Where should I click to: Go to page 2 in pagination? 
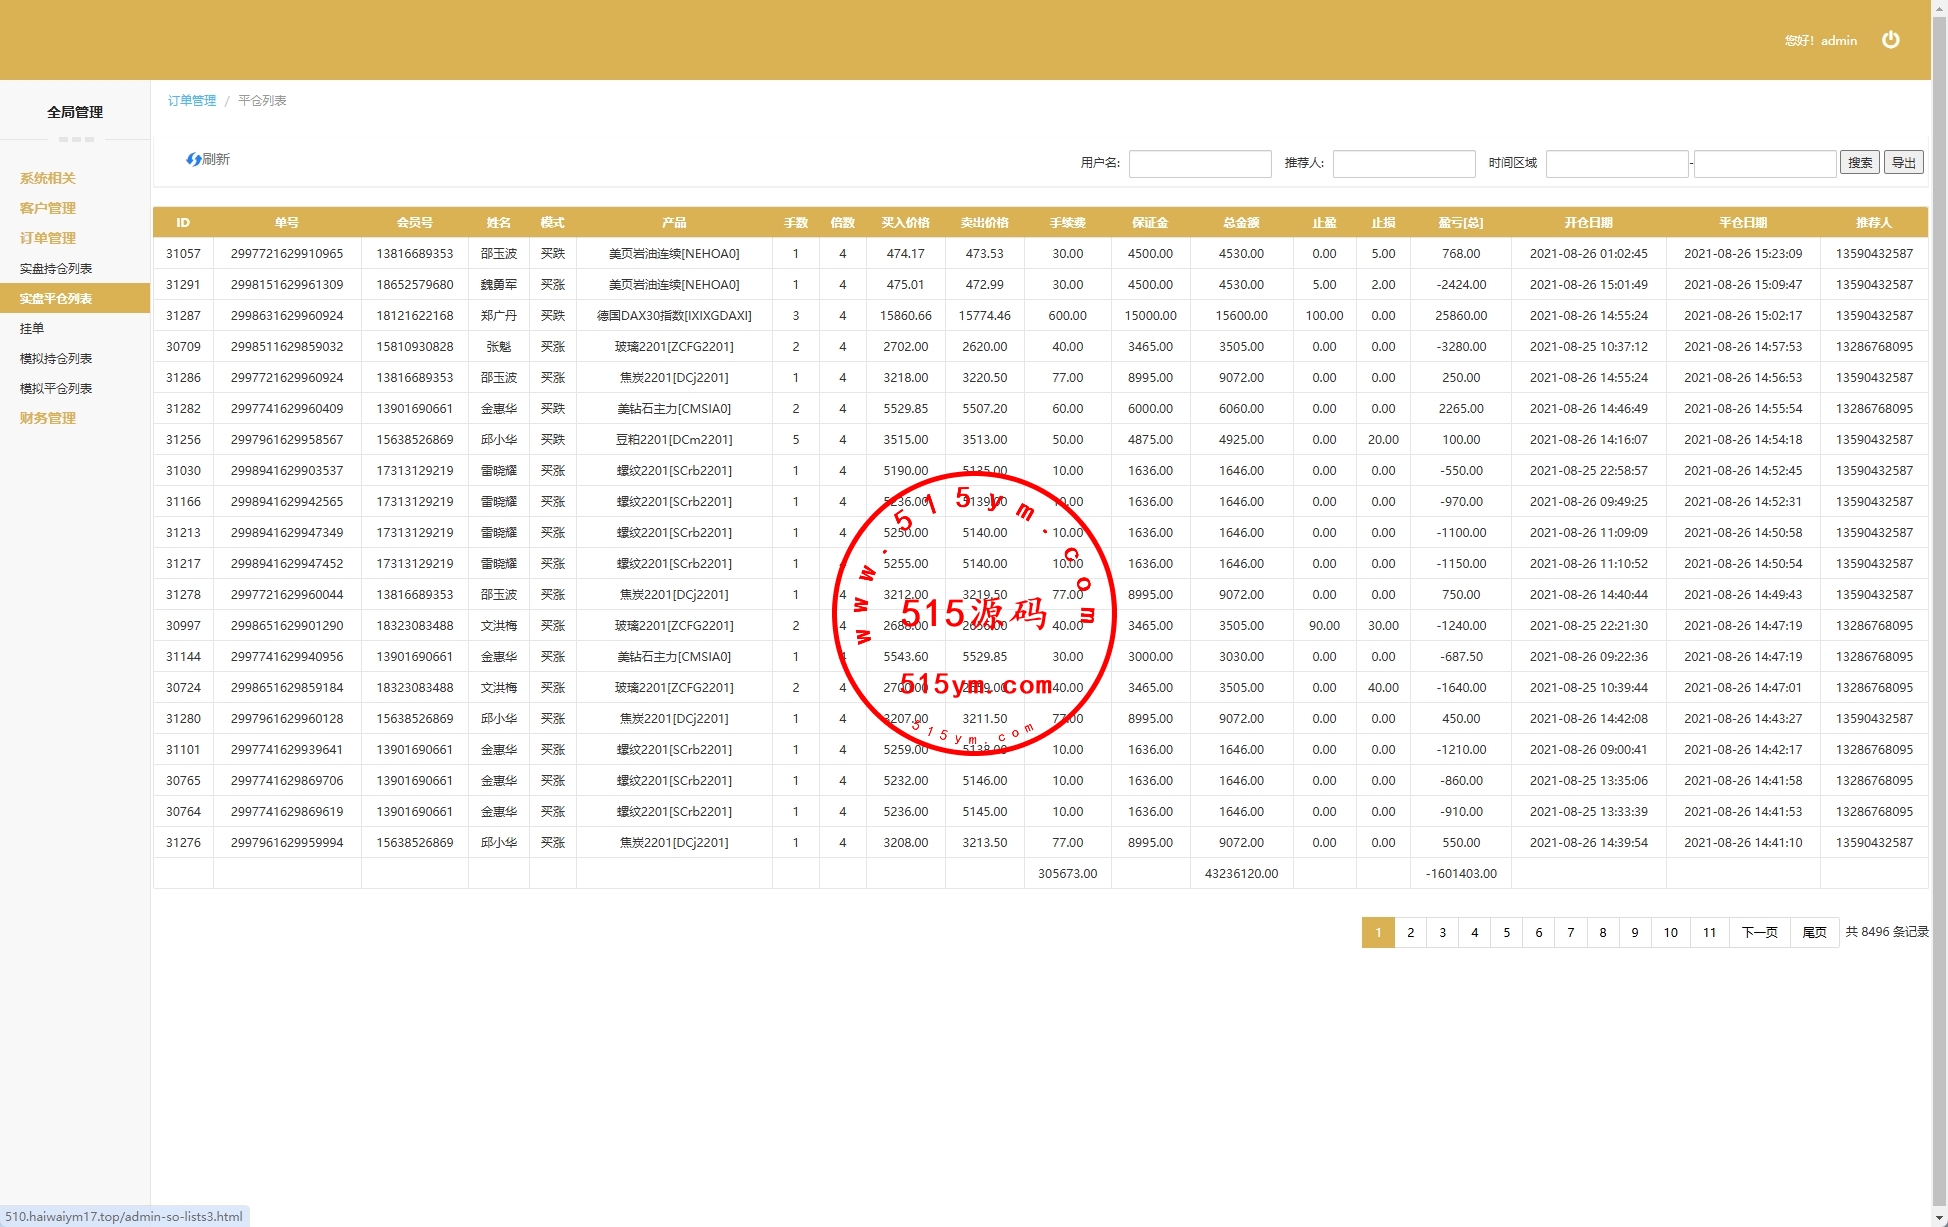[1410, 932]
